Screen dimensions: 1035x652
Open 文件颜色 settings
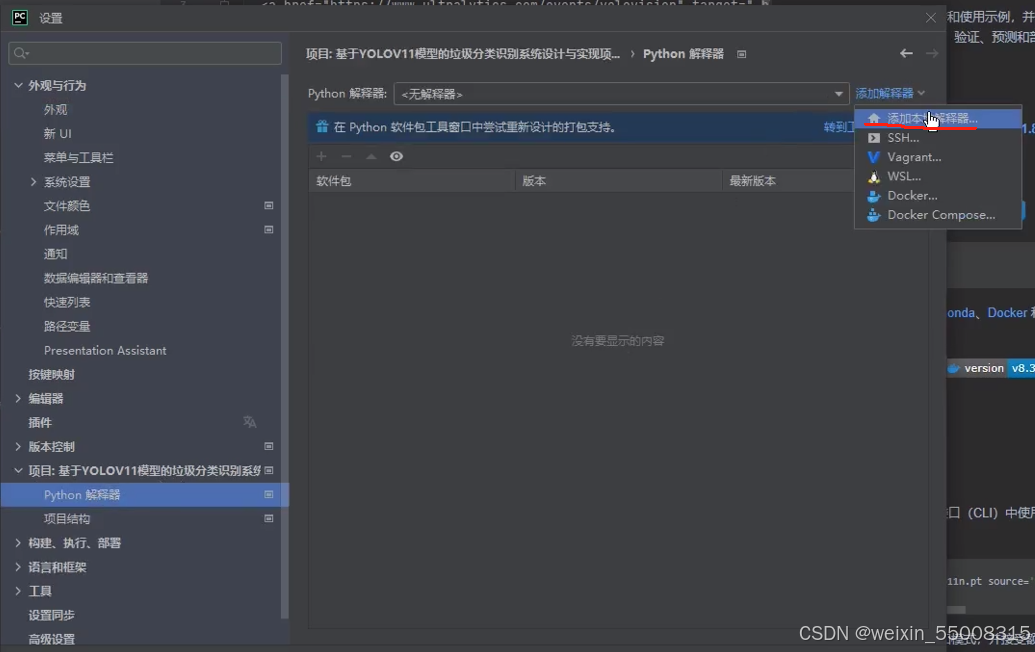tap(67, 206)
